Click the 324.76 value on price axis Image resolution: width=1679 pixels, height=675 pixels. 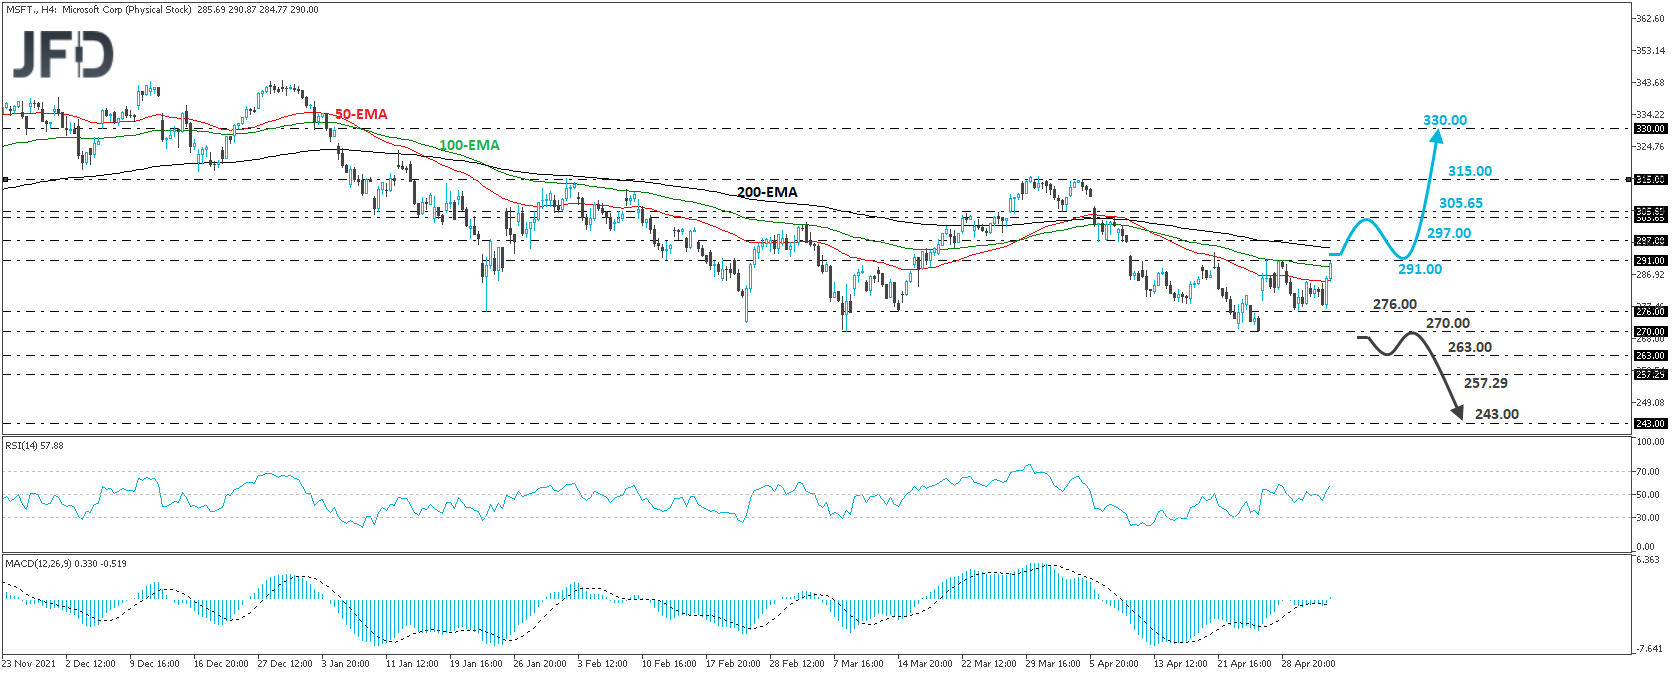(1650, 147)
